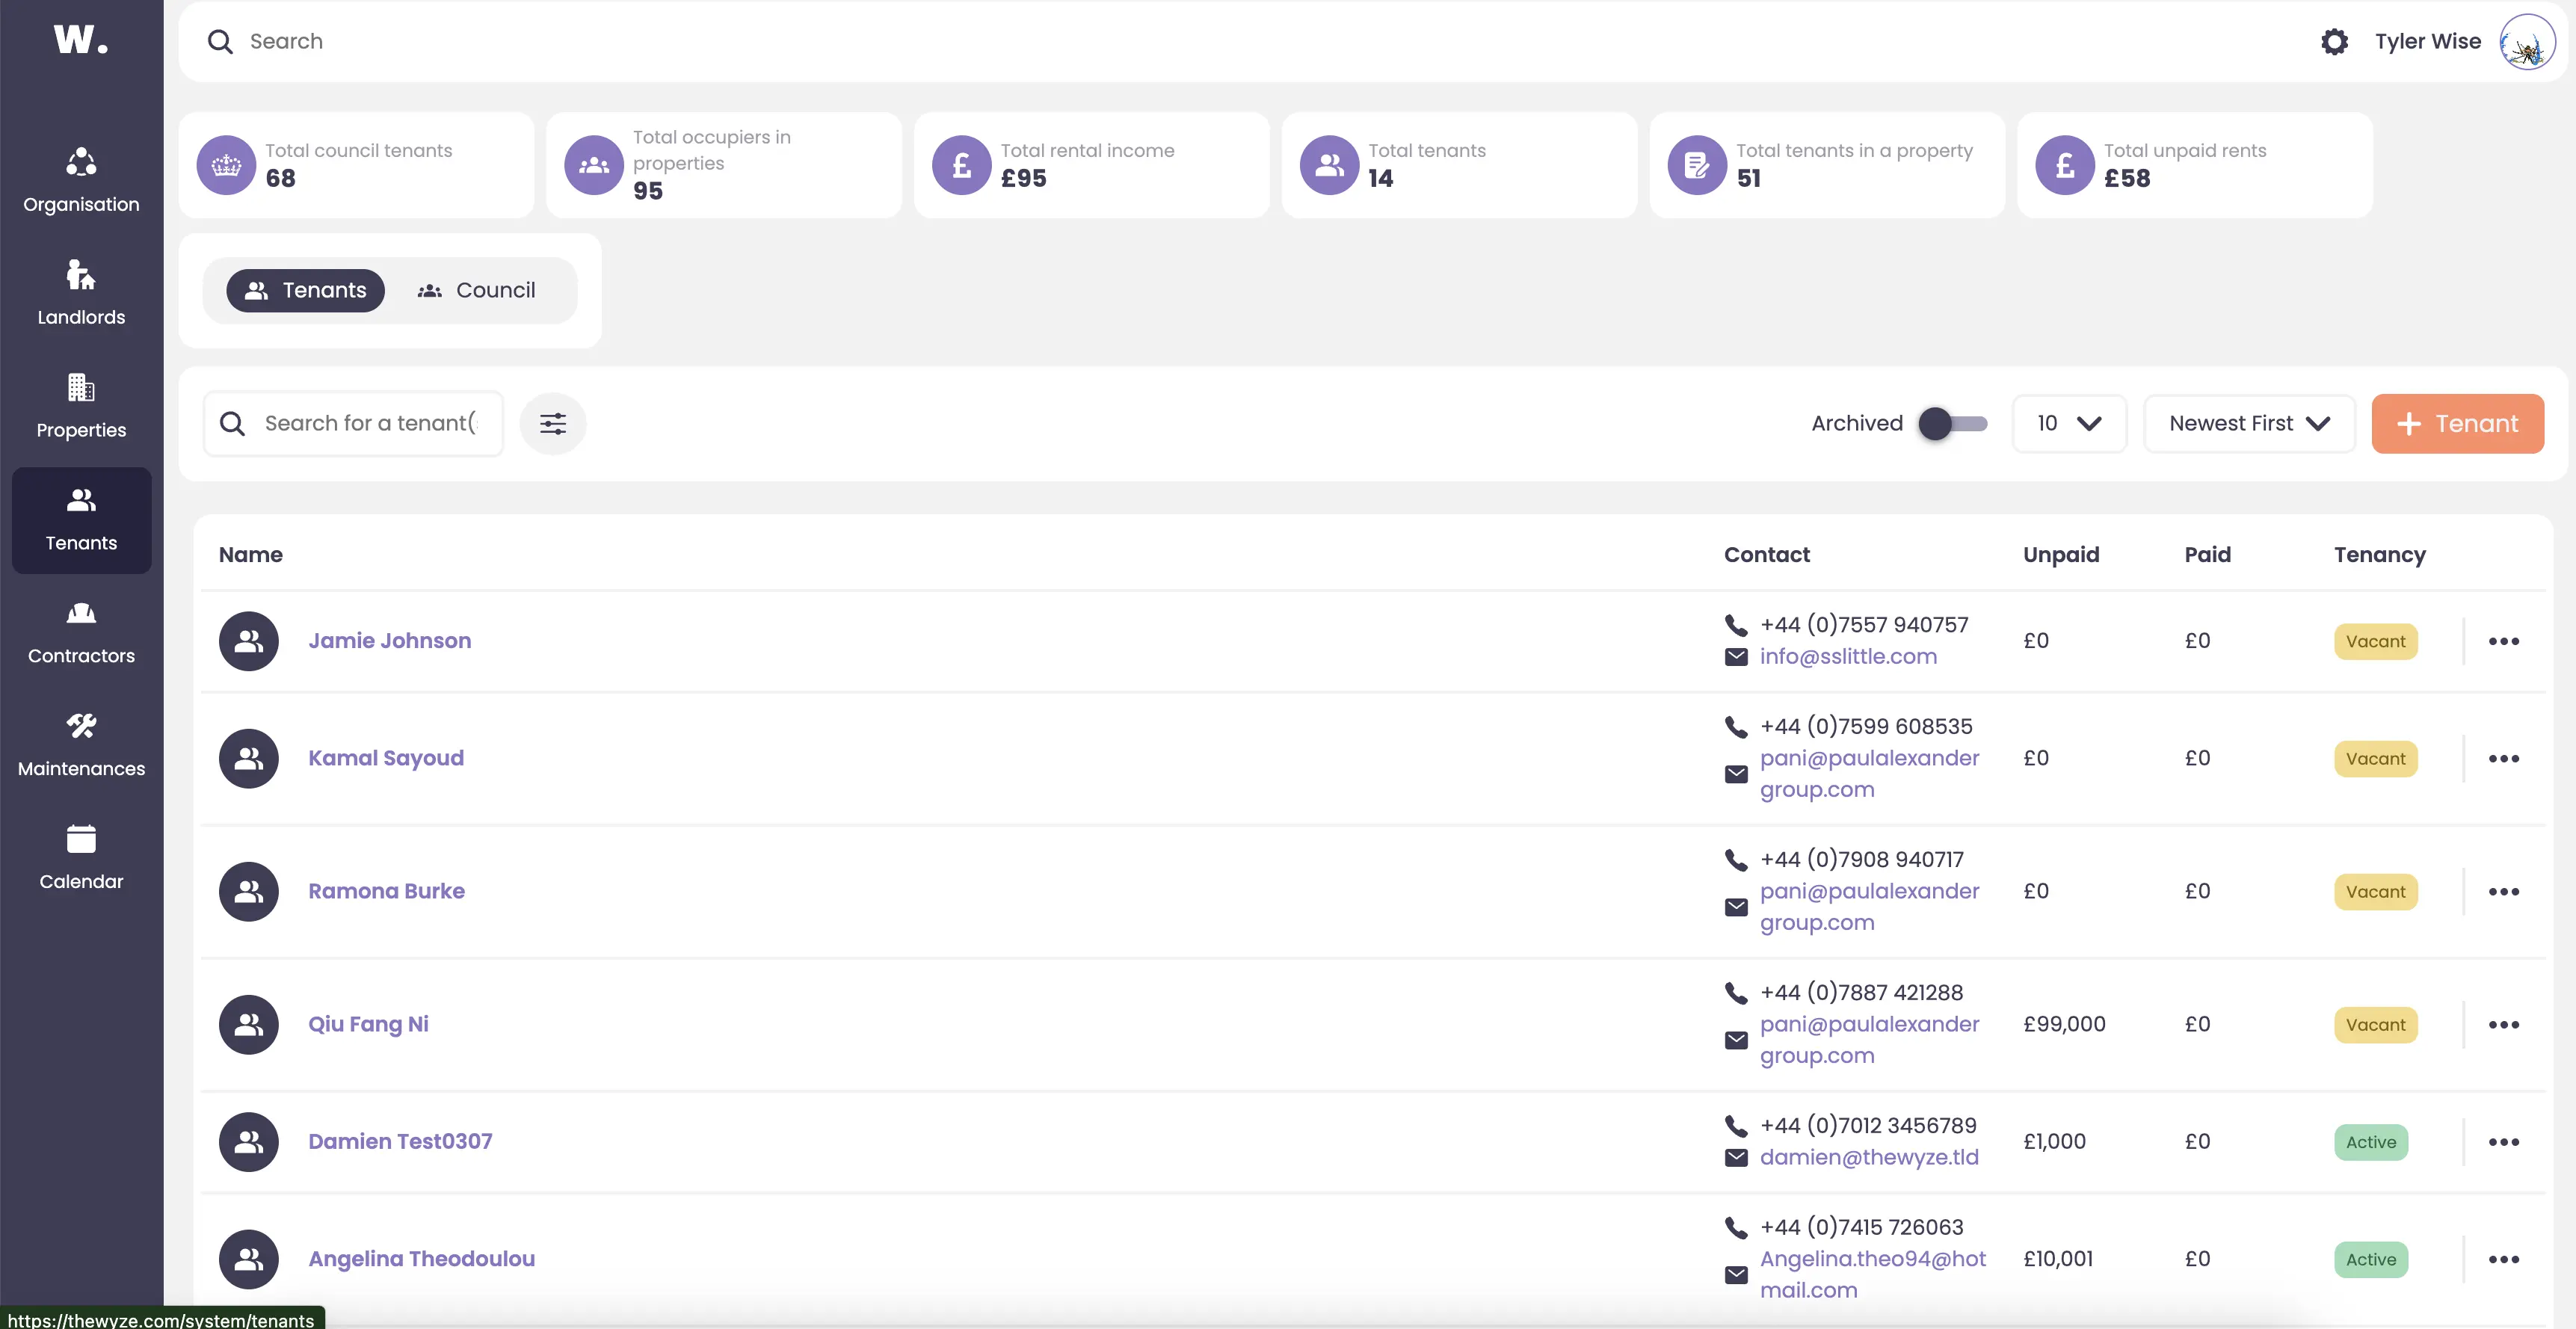Open Qiu Fang Ni tenant link
Screen dimensions: 2576x1329
368,1024
